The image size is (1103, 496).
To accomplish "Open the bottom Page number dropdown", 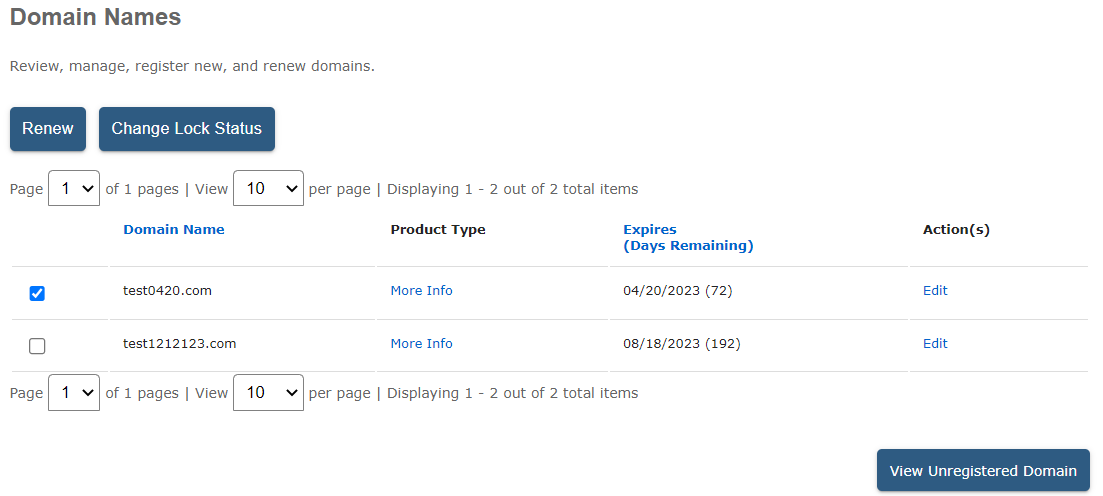I will [74, 393].
